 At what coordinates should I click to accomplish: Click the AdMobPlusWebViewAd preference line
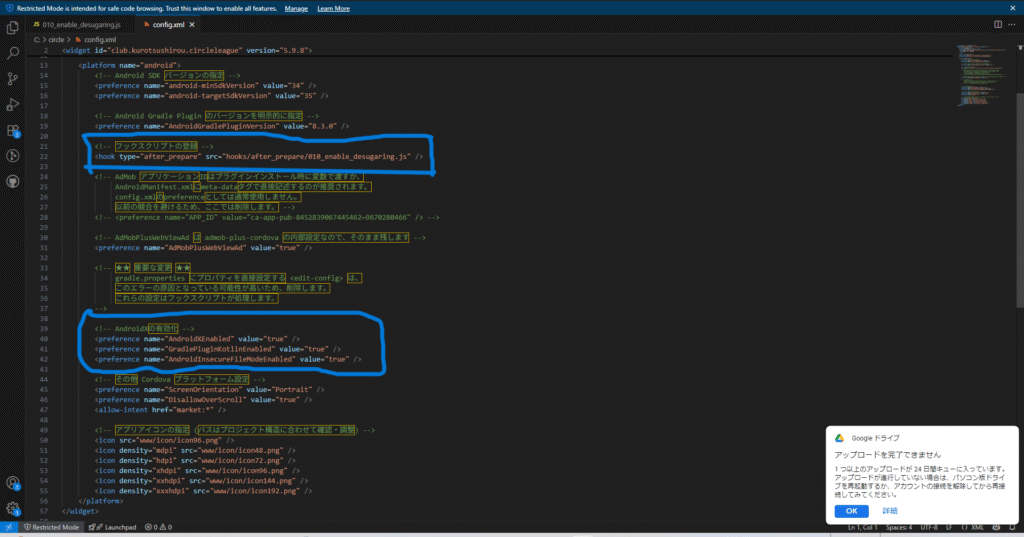(x=203, y=248)
